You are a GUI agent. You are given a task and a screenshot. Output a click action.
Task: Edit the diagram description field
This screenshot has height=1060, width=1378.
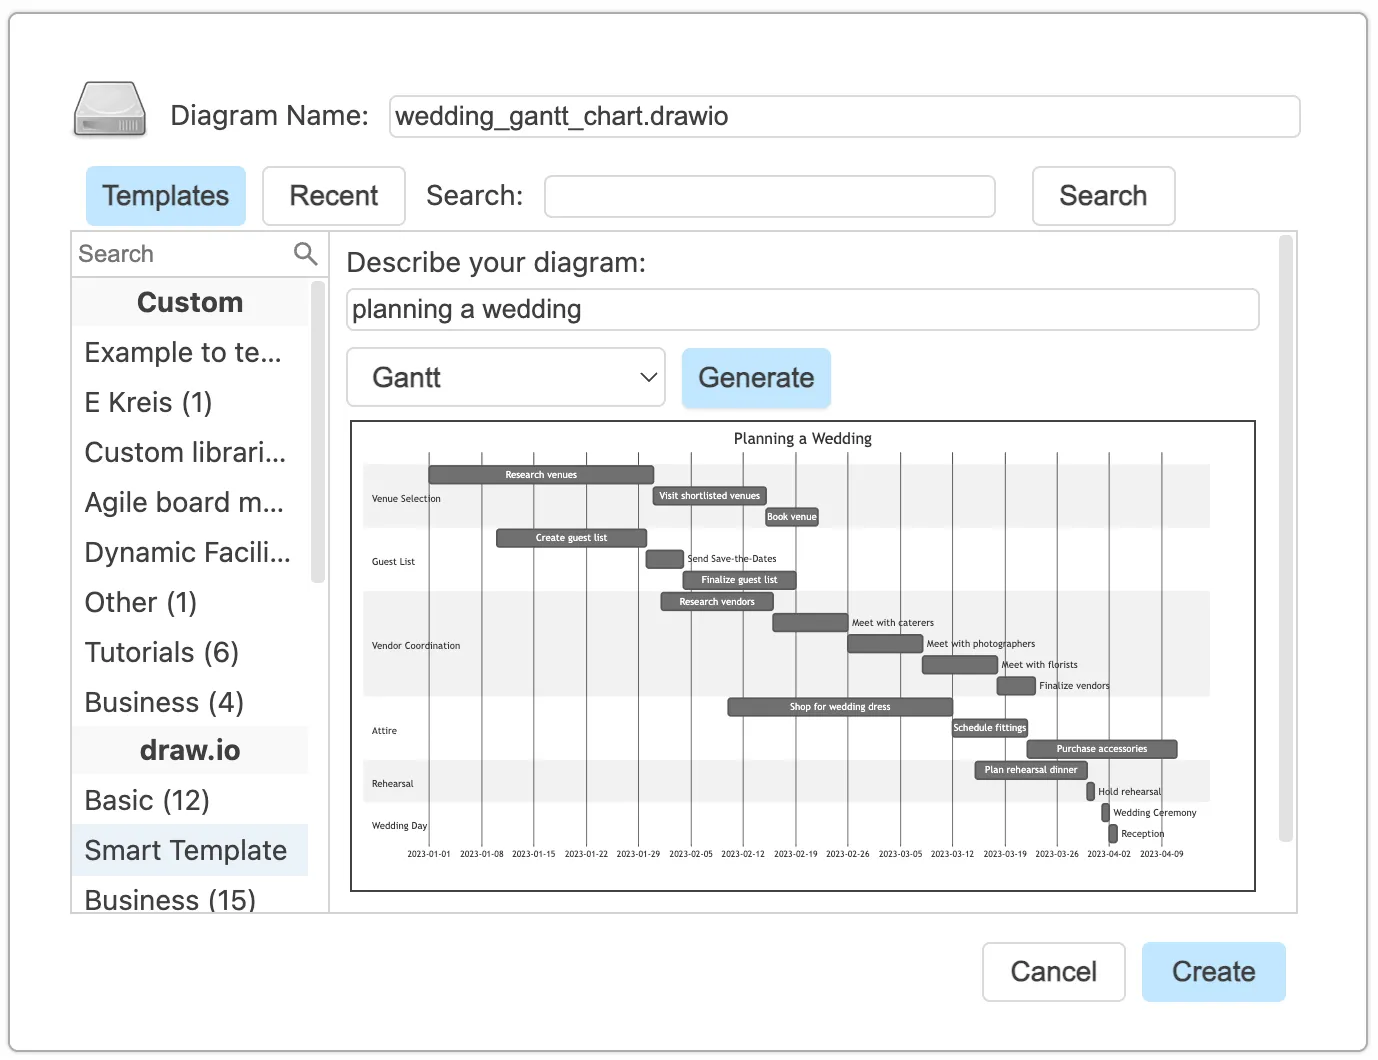coord(802,310)
